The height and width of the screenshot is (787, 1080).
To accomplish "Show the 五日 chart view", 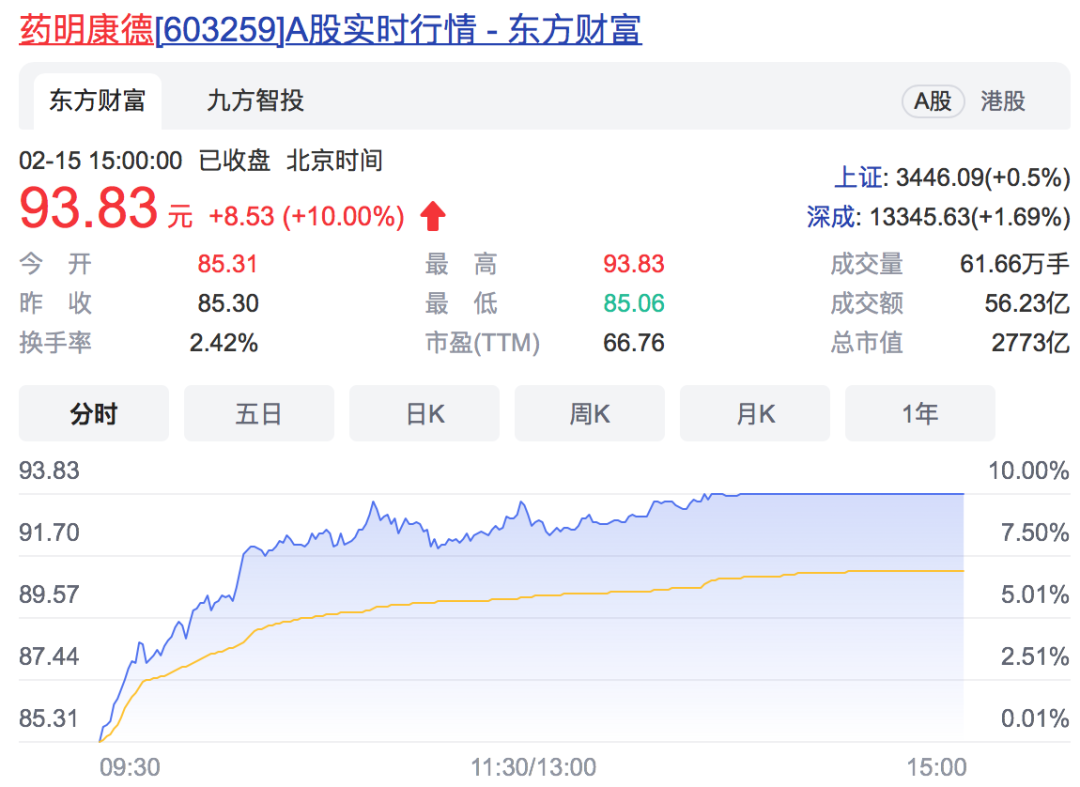I will coord(259,413).
